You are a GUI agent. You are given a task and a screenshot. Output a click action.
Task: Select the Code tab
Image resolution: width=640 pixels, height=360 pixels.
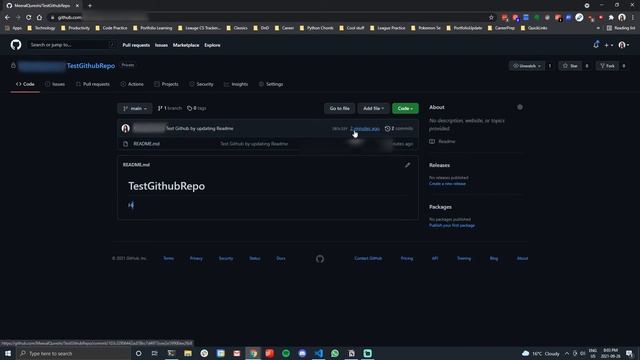pyautogui.click(x=25, y=84)
